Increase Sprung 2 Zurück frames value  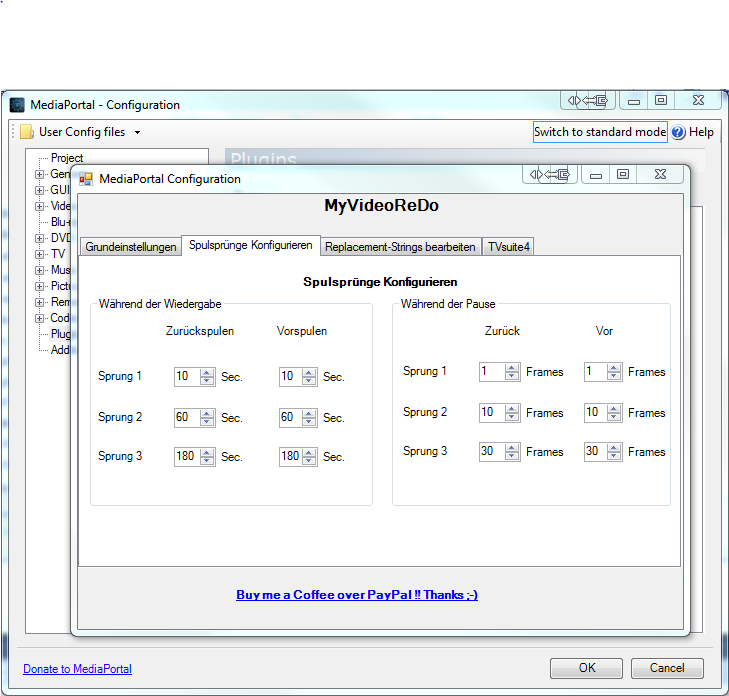coord(512,409)
